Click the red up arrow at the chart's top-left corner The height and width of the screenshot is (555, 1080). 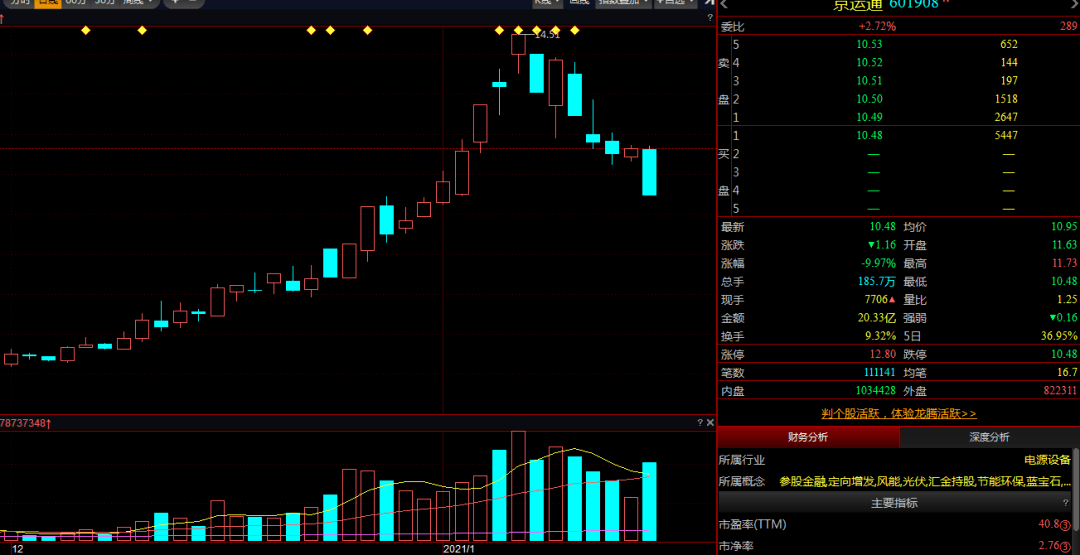tap(2, 19)
